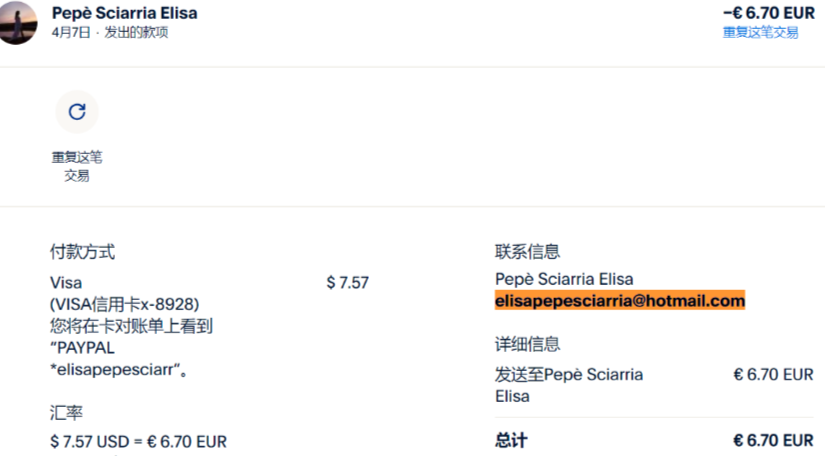Click the circular repeat transaction icon
825x456 pixels.
pyautogui.click(x=76, y=112)
